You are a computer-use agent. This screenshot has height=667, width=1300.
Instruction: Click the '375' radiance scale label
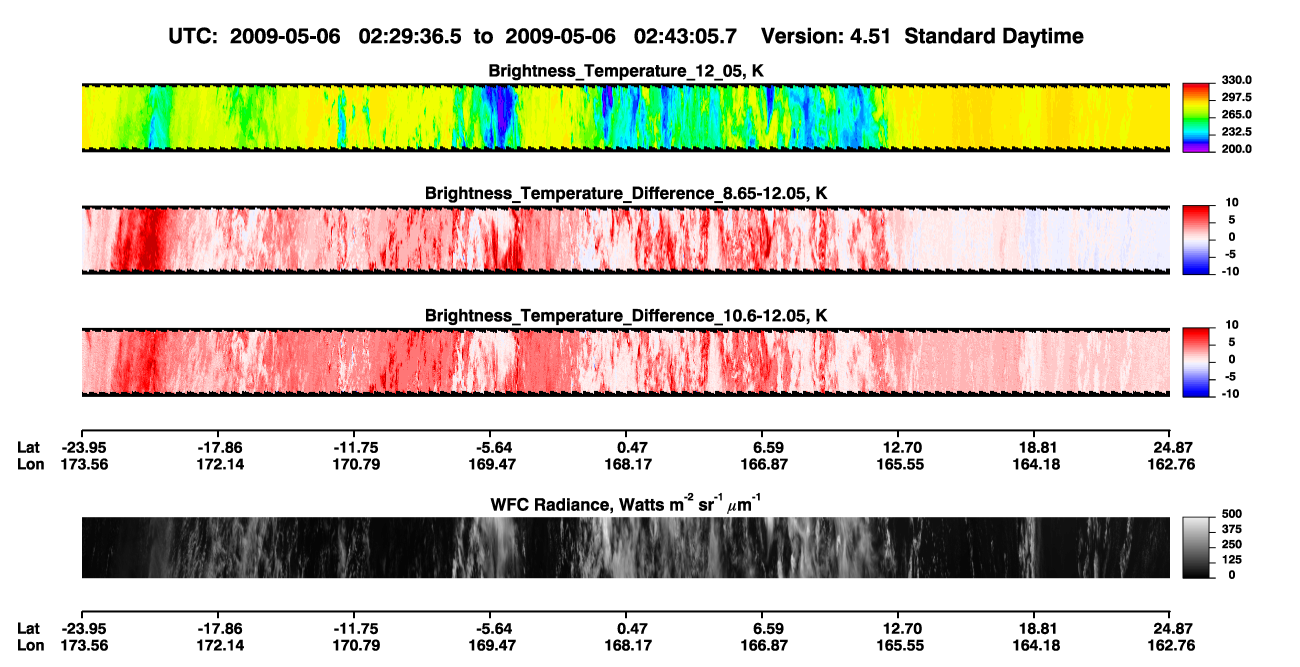(x=1232, y=528)
